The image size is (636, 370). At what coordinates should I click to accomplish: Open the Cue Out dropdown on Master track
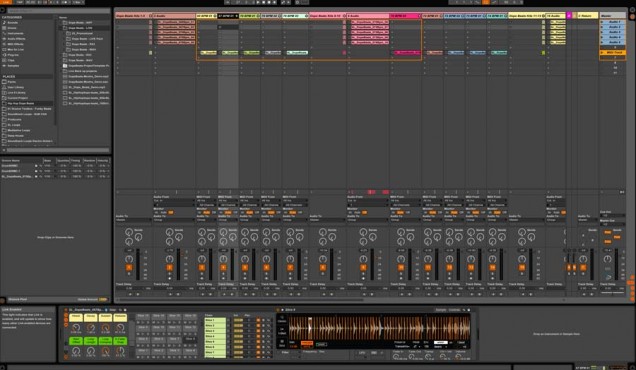tap(612, 215)
